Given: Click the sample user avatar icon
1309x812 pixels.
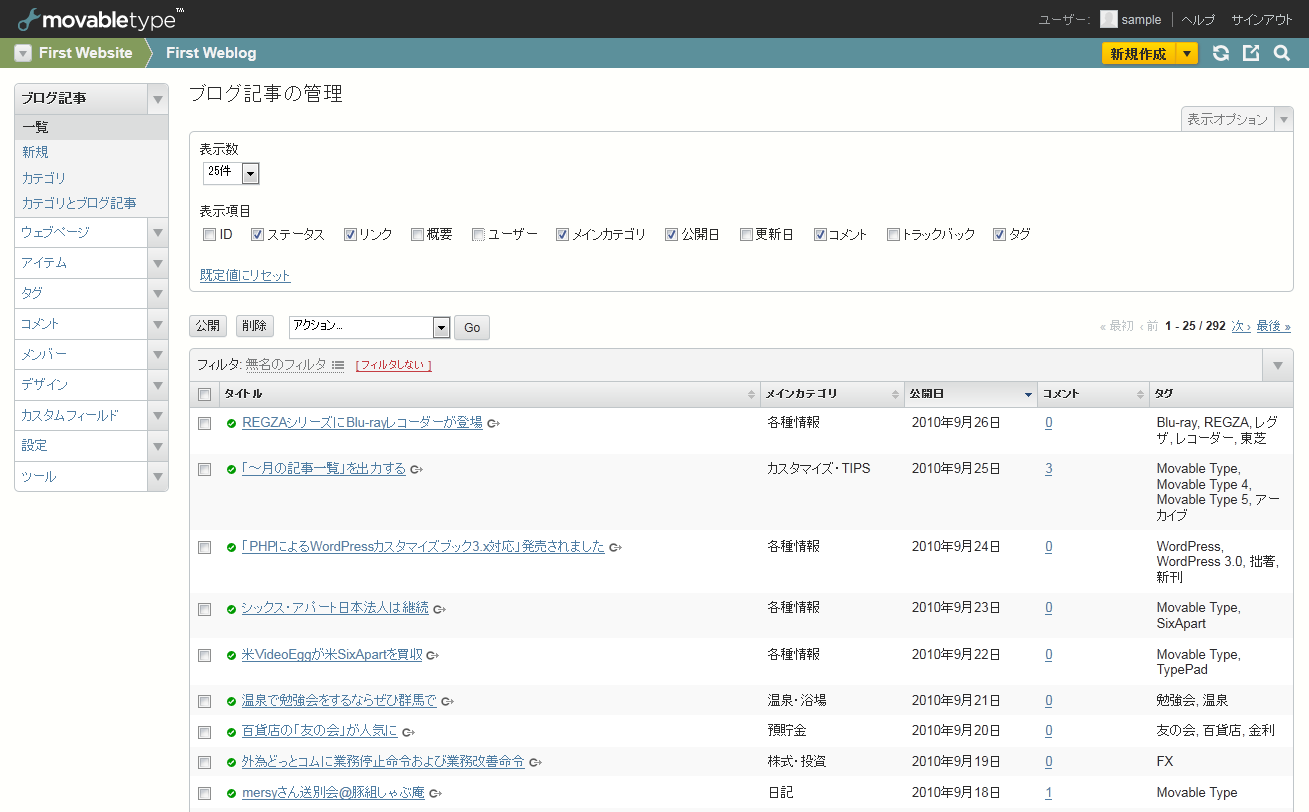Looking at the screenshot, I should 1108,19.
